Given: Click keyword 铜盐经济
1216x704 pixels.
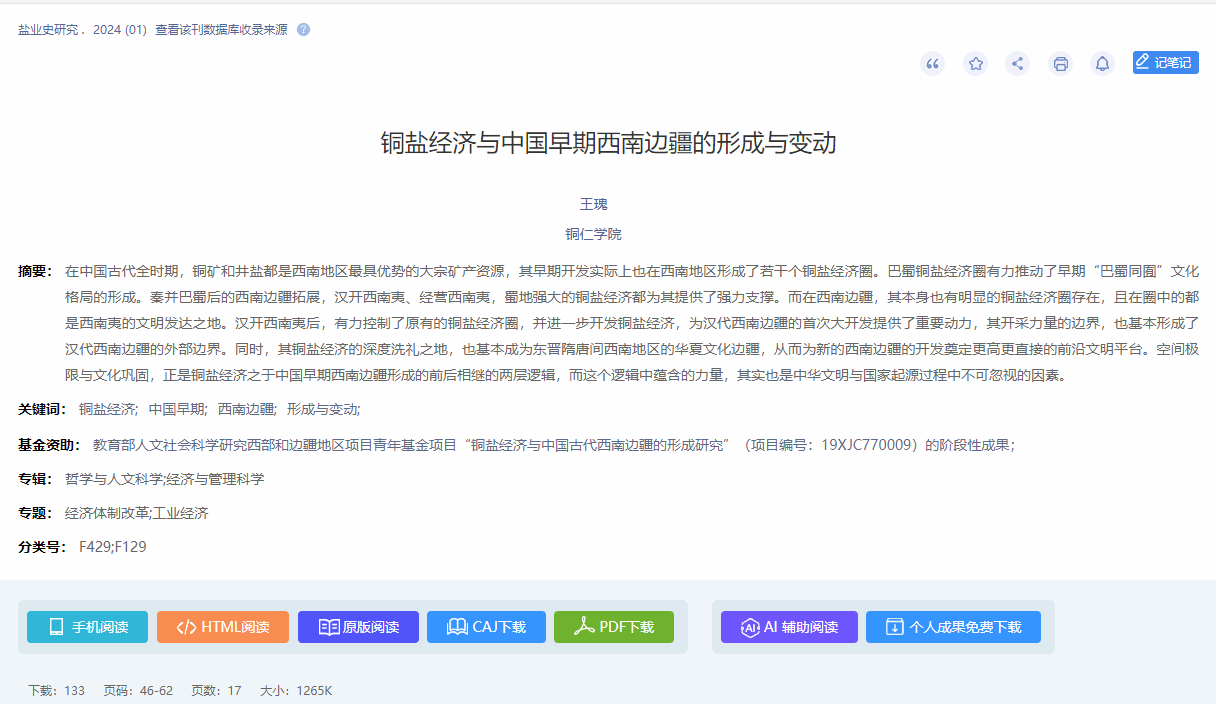Looking at the screenshot, I should [x=107, y=409].
